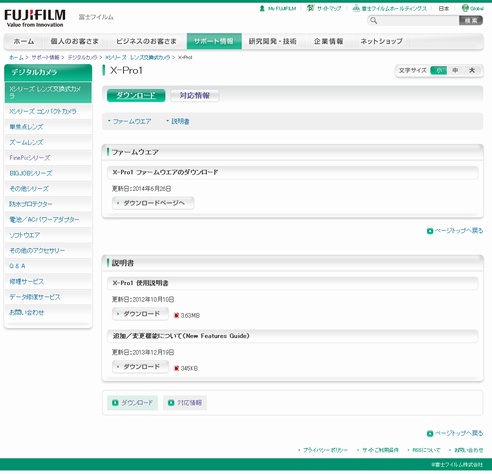This screenshot has width=492, height=474.
Task: Open デジタルカメラ sidebar heading
Action: click(x=48, y=72)
